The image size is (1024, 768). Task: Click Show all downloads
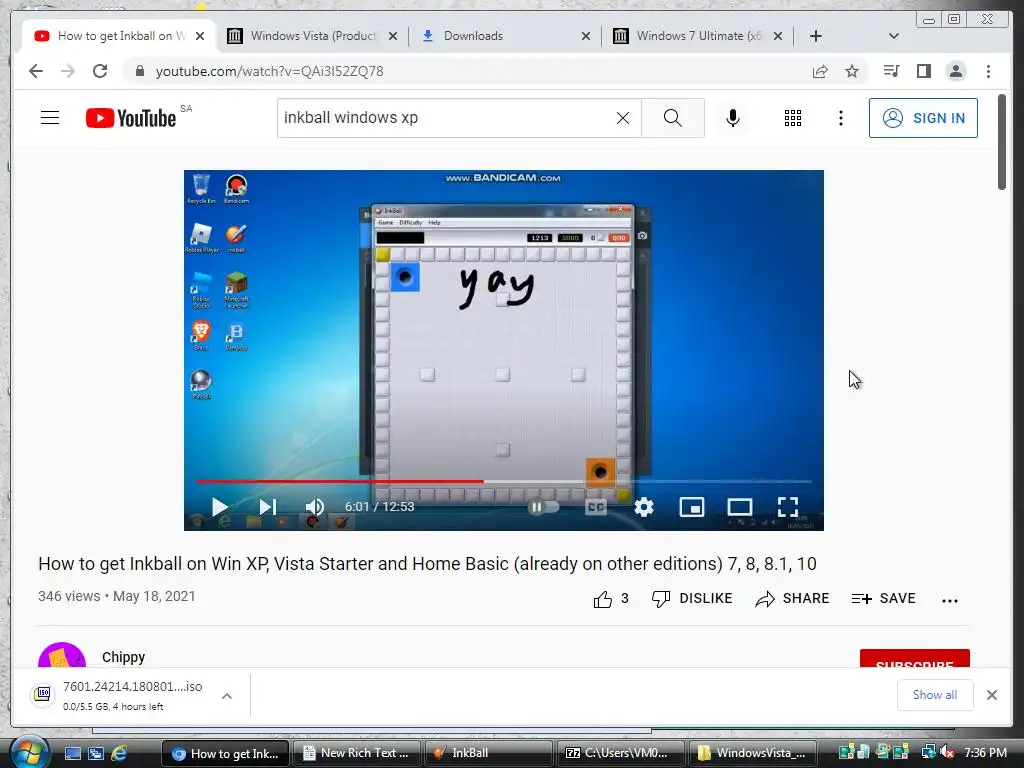(x=935, y=695)
